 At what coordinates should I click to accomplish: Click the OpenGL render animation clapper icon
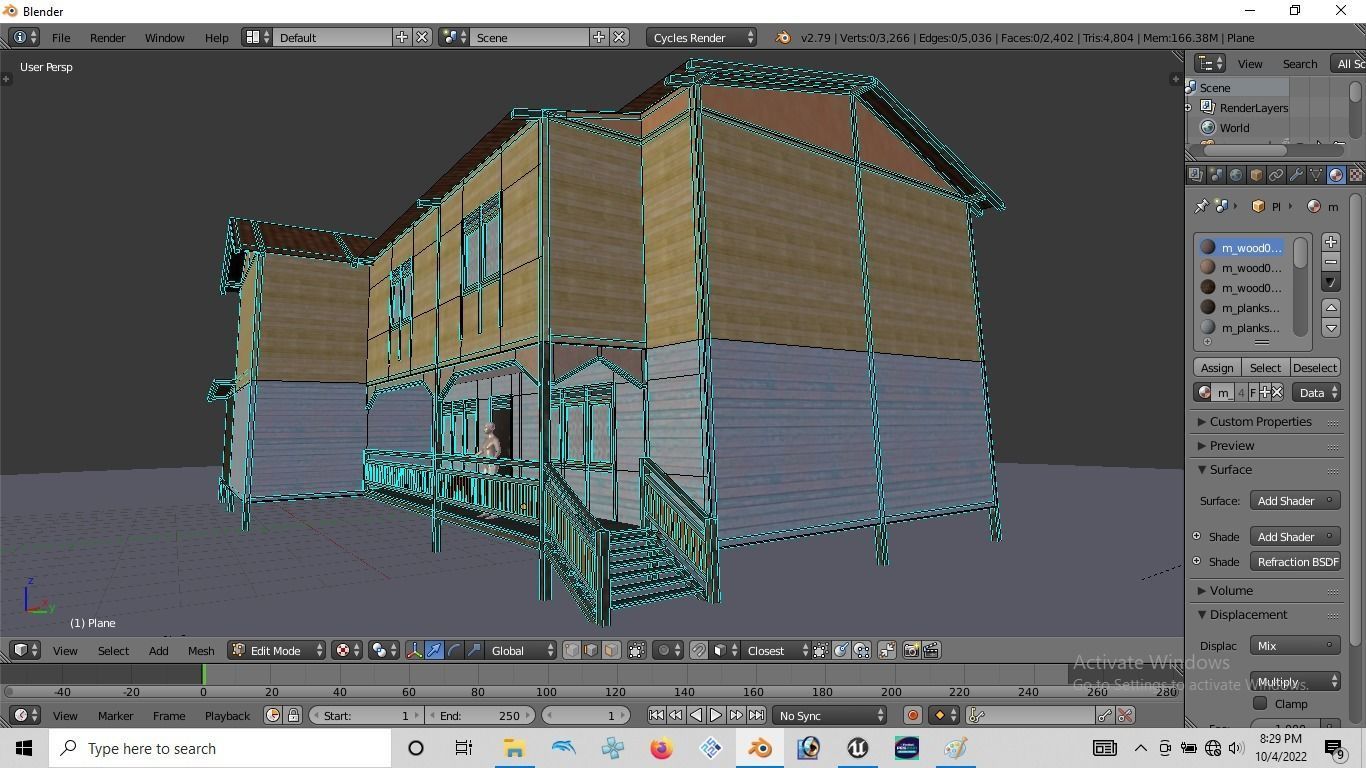[931, 650]
